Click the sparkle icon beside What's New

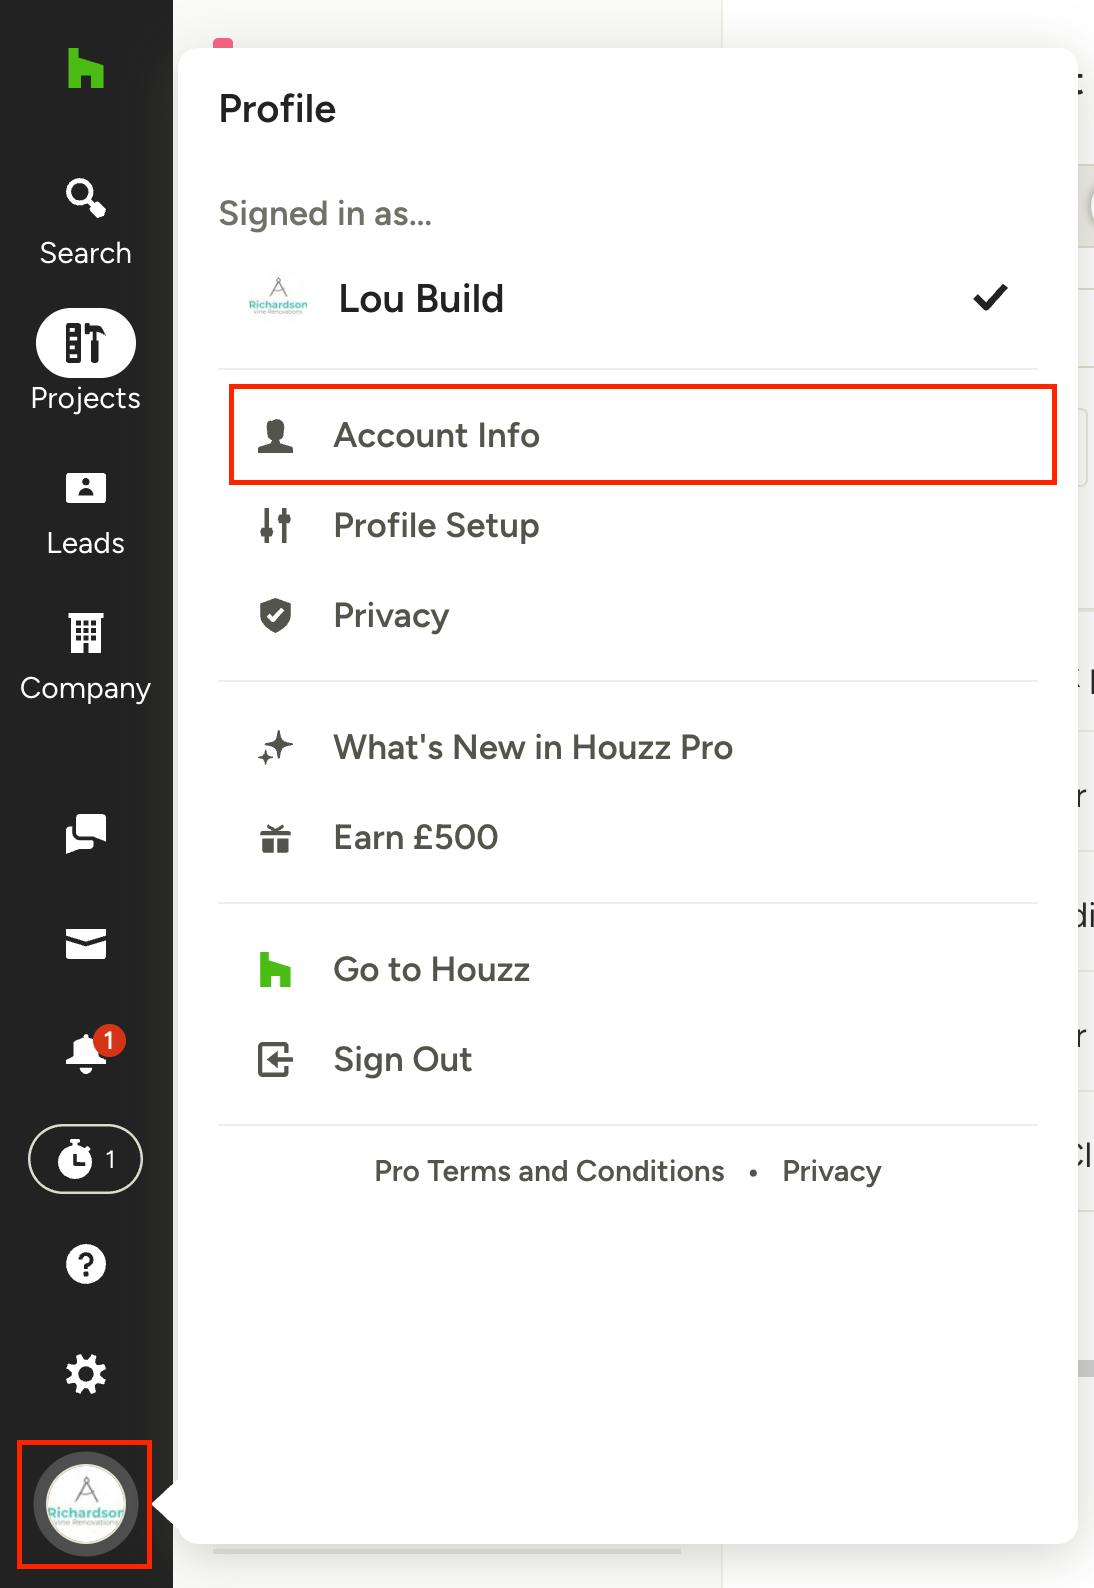click(x=275, y=747)
